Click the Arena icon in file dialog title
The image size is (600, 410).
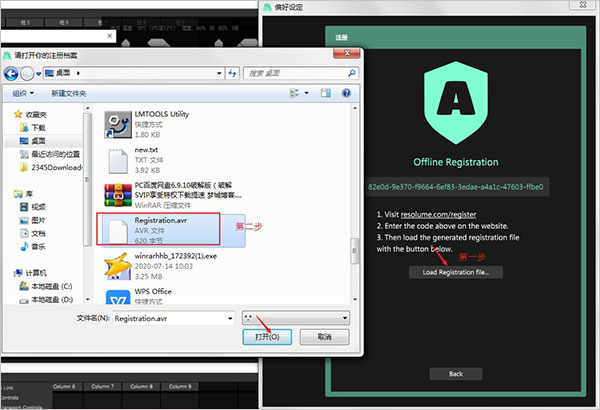[x=7, y=56]
